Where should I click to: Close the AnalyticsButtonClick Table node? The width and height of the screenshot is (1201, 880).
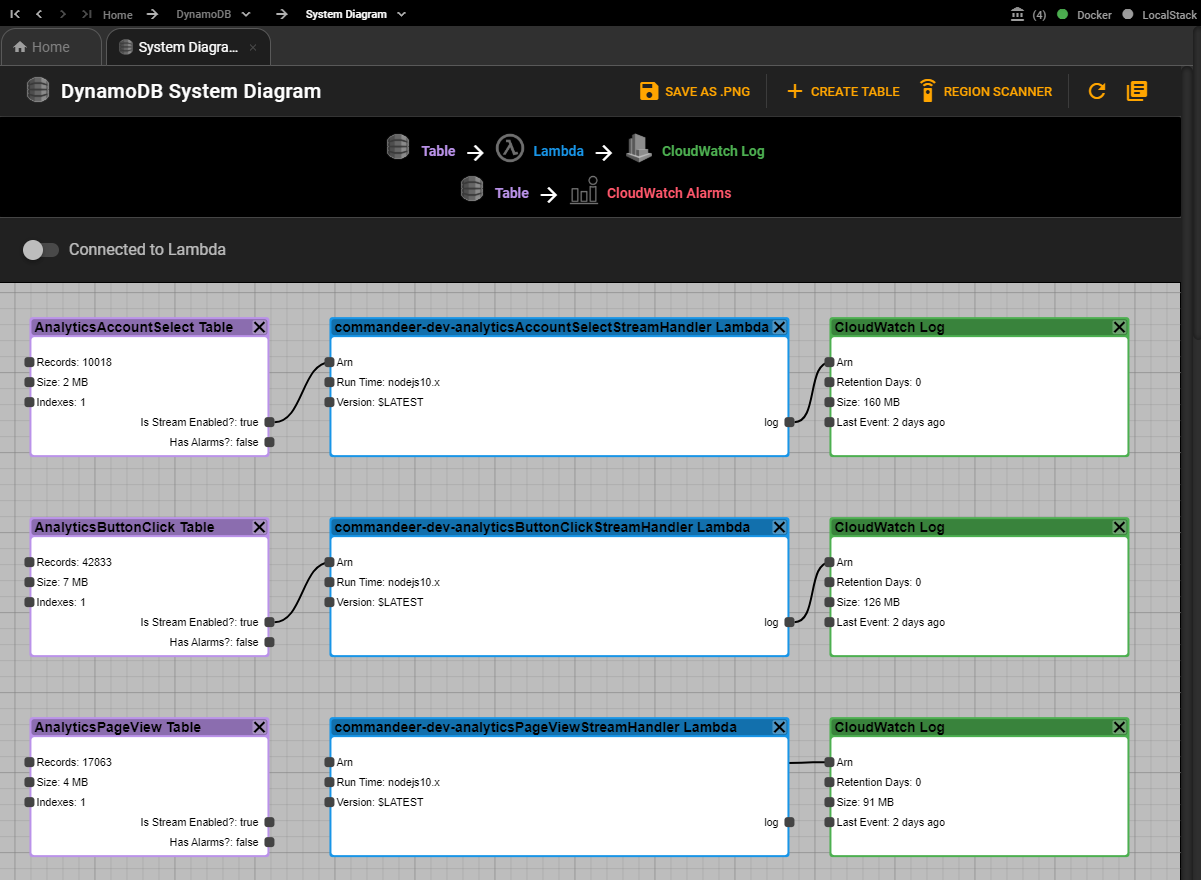click(259, 527)
